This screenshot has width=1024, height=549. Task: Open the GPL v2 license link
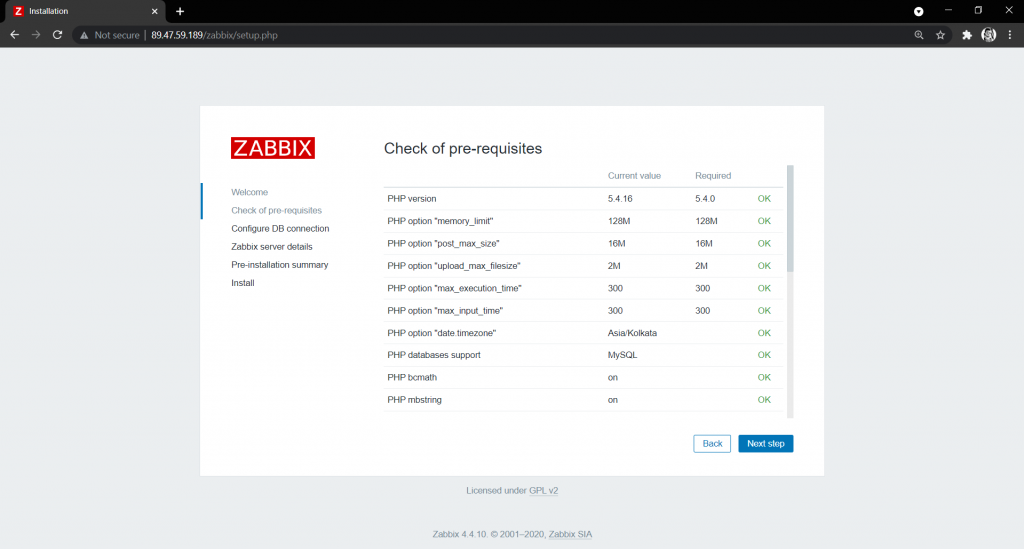click(543, 490)
